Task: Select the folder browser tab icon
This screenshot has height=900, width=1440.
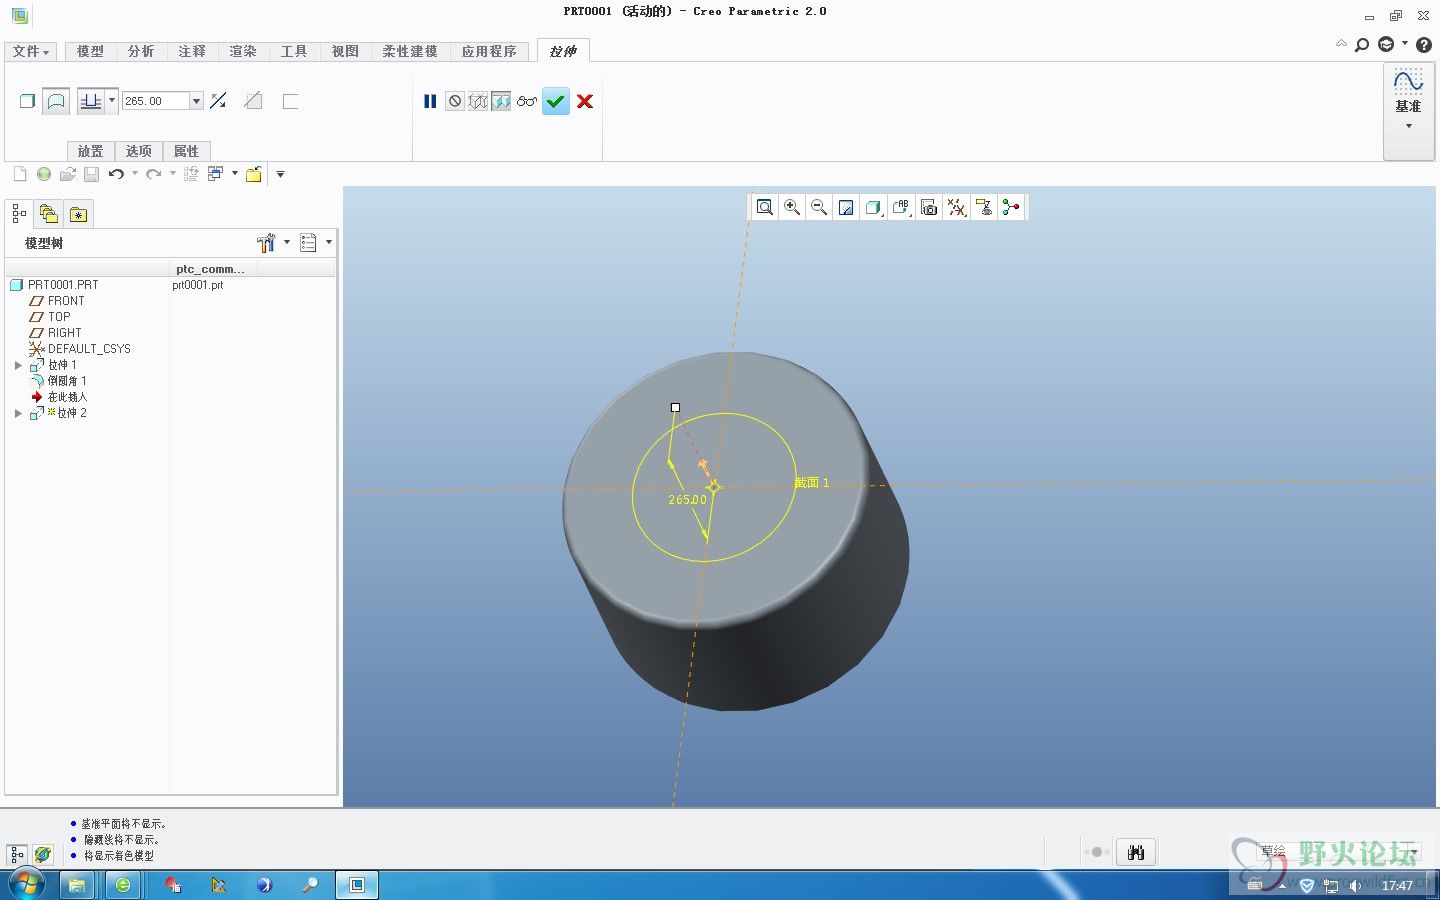Action: point(48,213)
